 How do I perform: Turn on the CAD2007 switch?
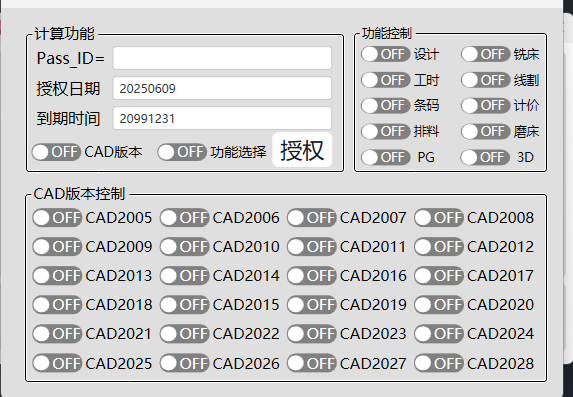click(x=311, y=218)
